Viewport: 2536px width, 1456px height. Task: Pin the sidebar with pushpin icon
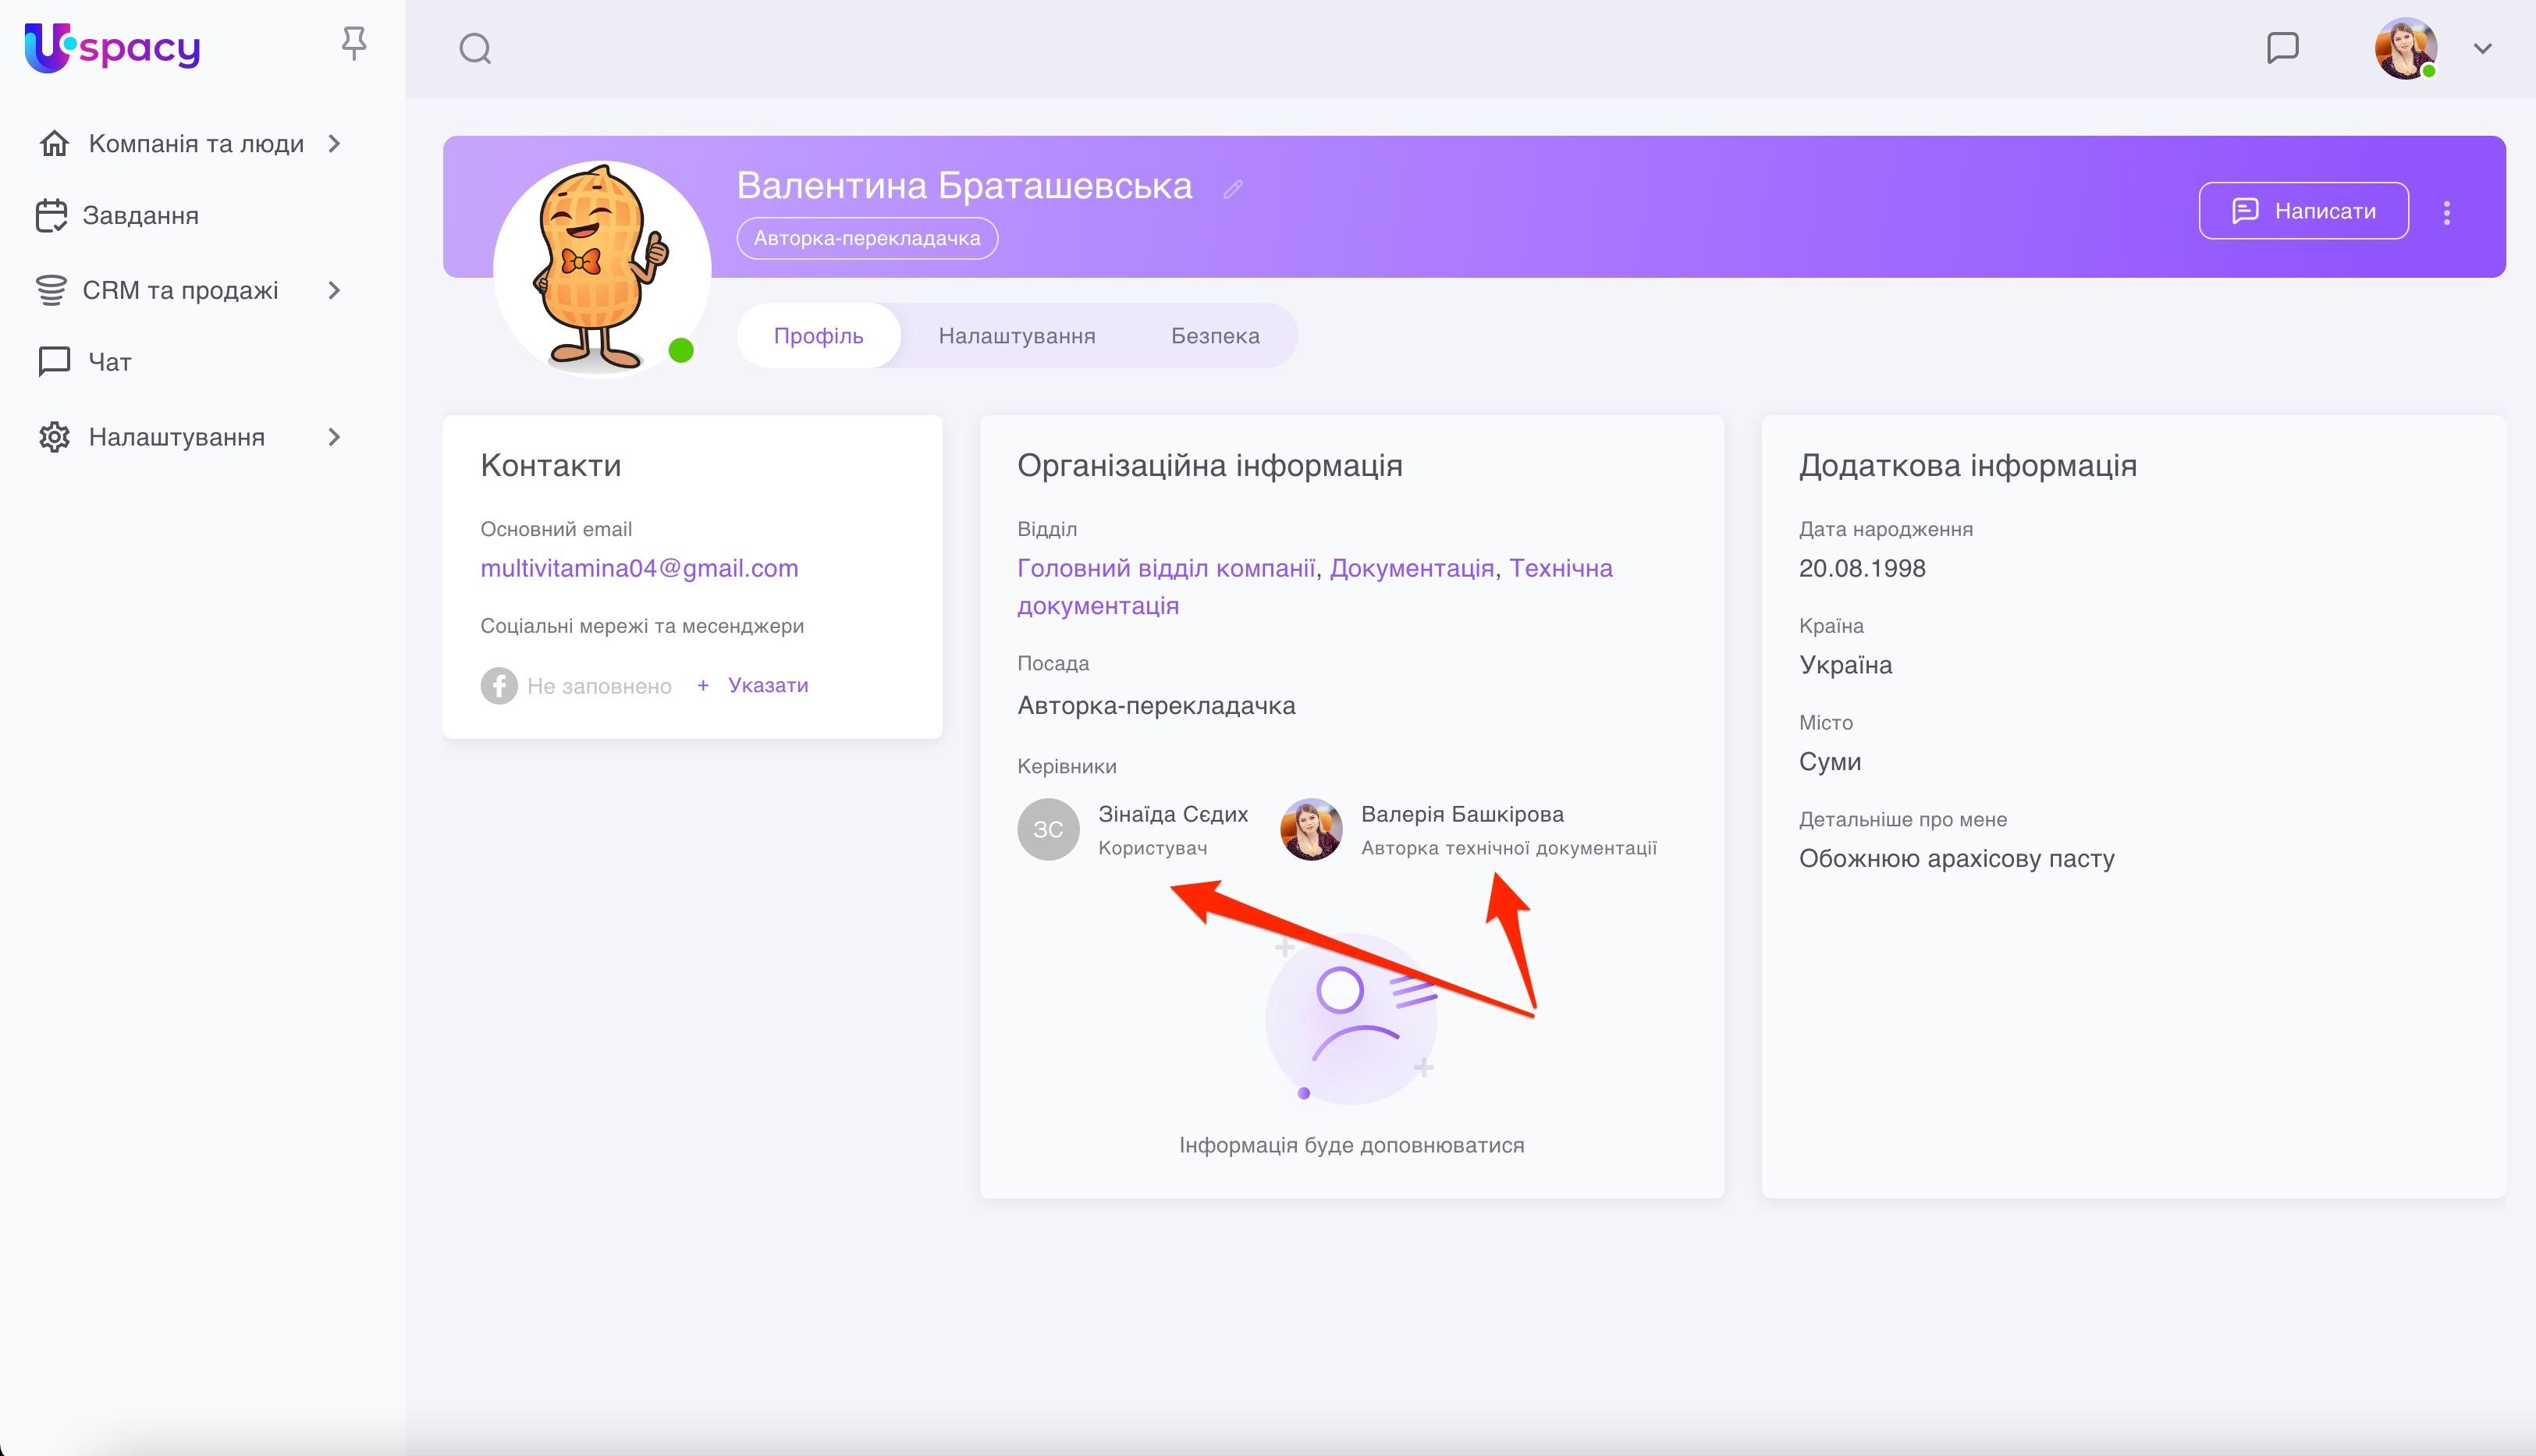click(x=353, y=44)
